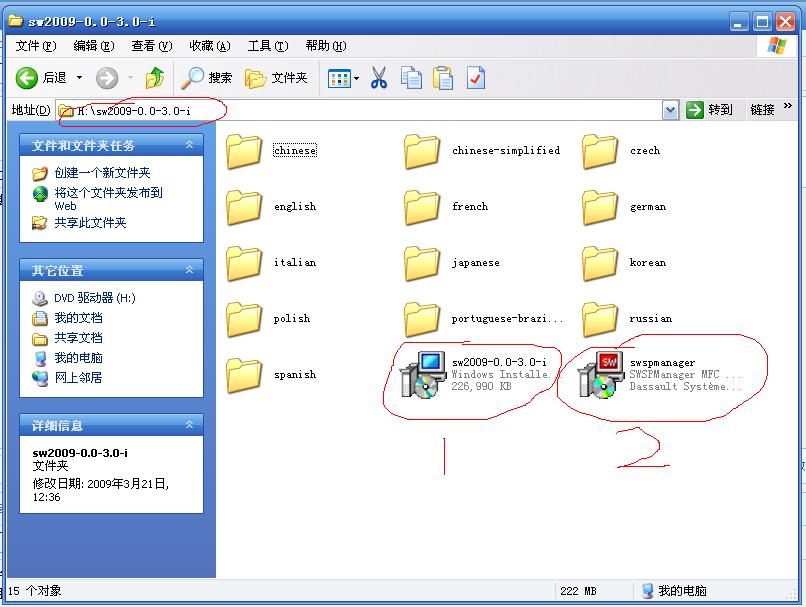Image resolution: width=806 pixels, height=607 pixels.
Task: Select the russian folder icon
Action: [600, 320]
